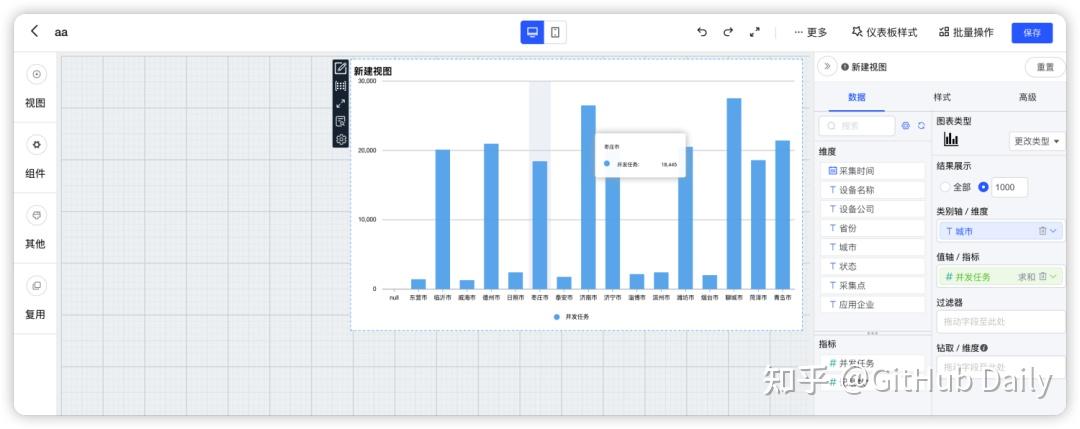Open the 复用 sidebar section

tap(36, 298)
